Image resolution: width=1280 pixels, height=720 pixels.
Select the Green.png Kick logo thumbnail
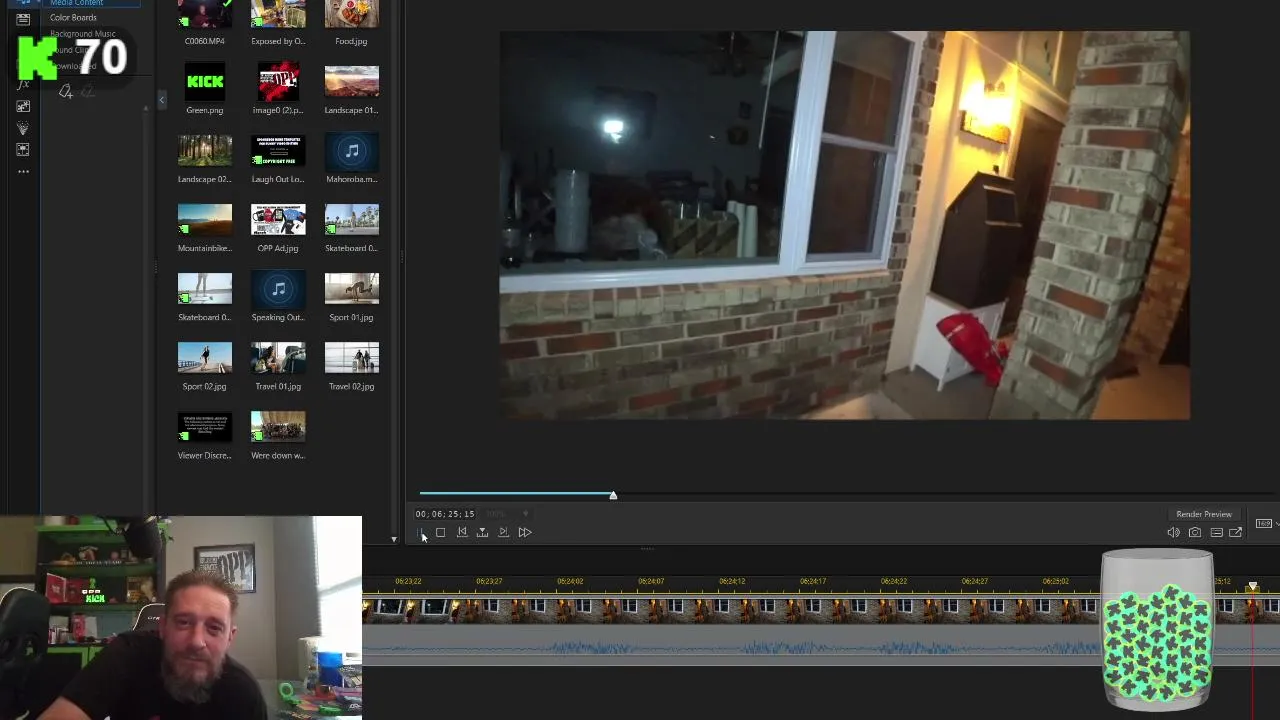(204, 82)
